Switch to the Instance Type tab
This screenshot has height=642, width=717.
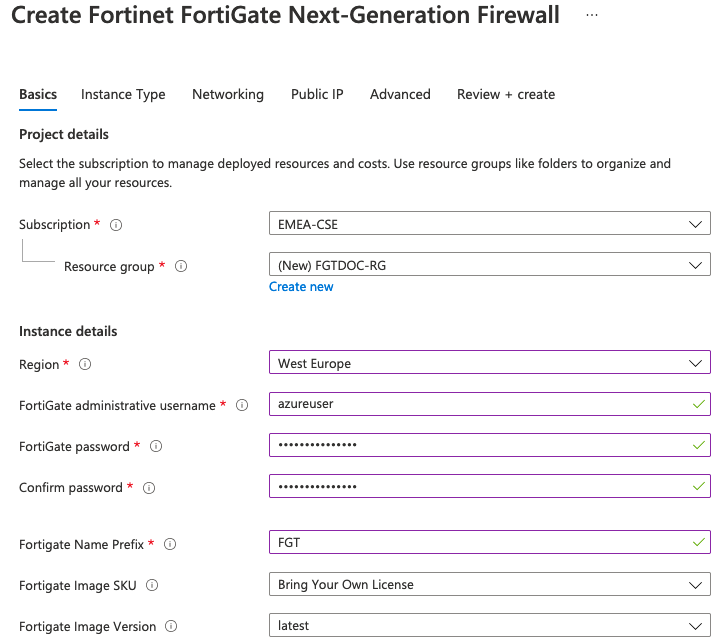(123, 94)
